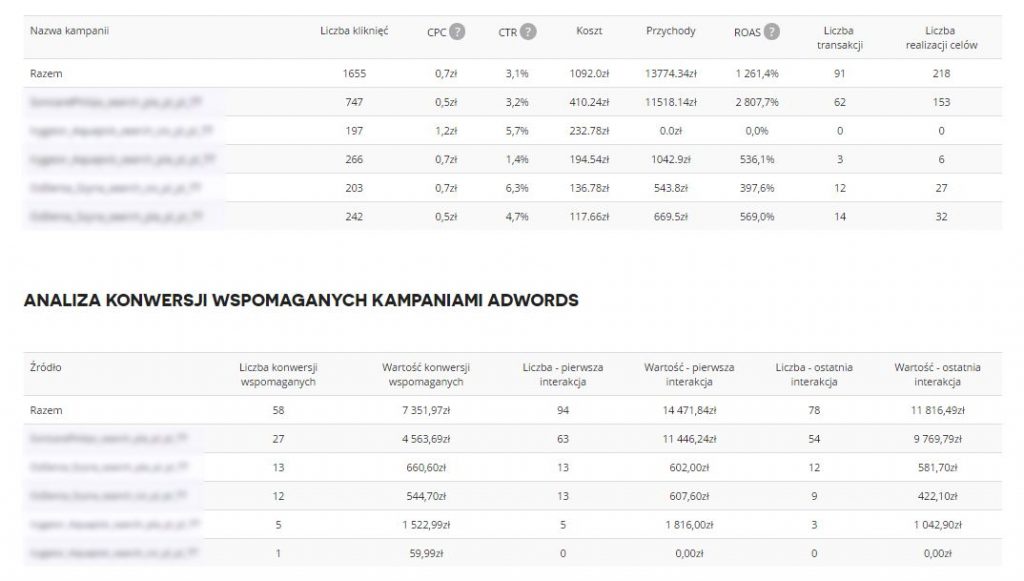Screen dimensions: 1024x581
Task: Click assisted value total 7 351,97zł
Action: pos(426,411)
